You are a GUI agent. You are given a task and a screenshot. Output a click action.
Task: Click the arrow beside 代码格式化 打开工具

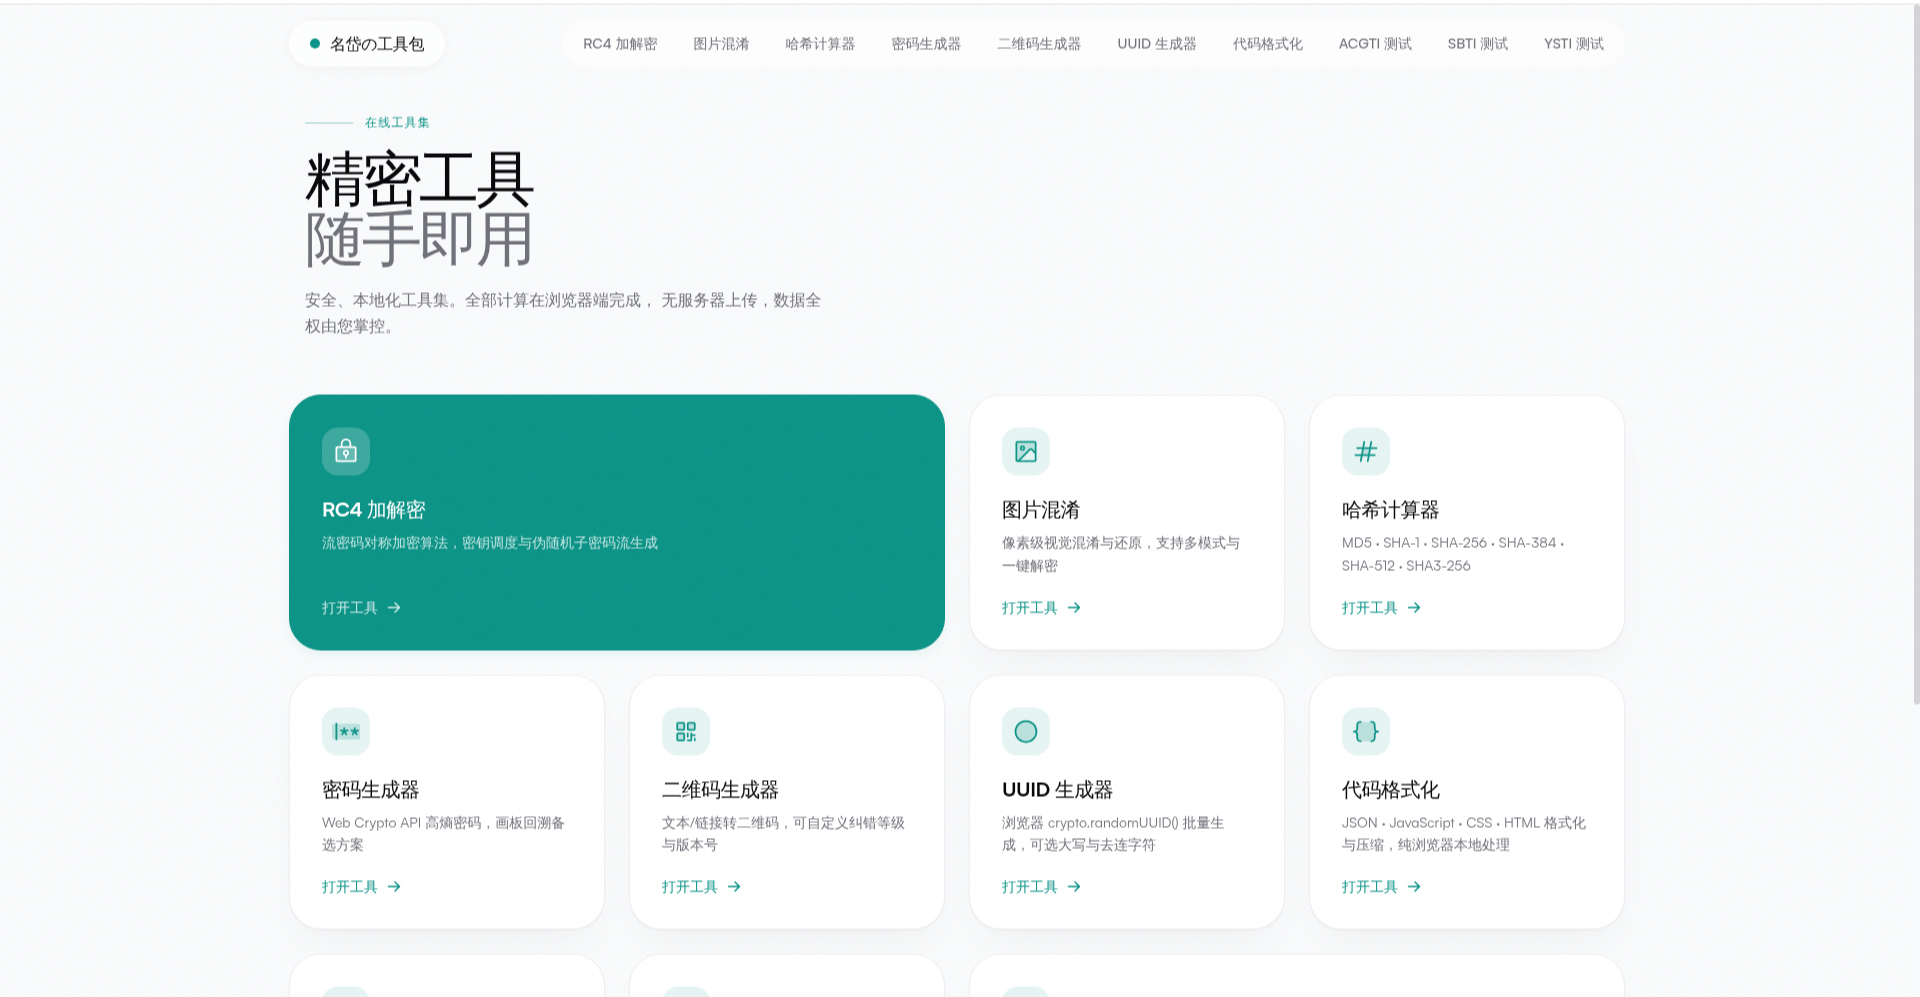[1414, 886]
